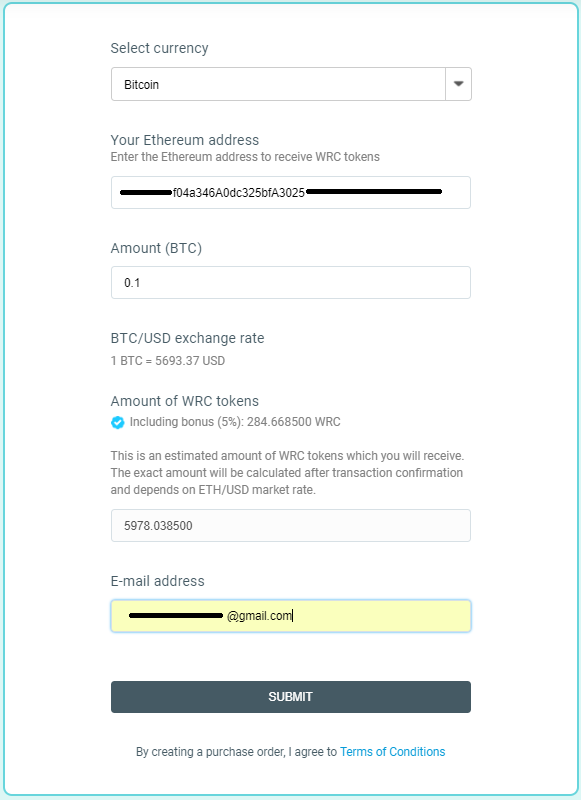This screenshot has width=581, height=800.
Task: Click the WRC tokens amount field 5978.038500
Action: [291, 526]
